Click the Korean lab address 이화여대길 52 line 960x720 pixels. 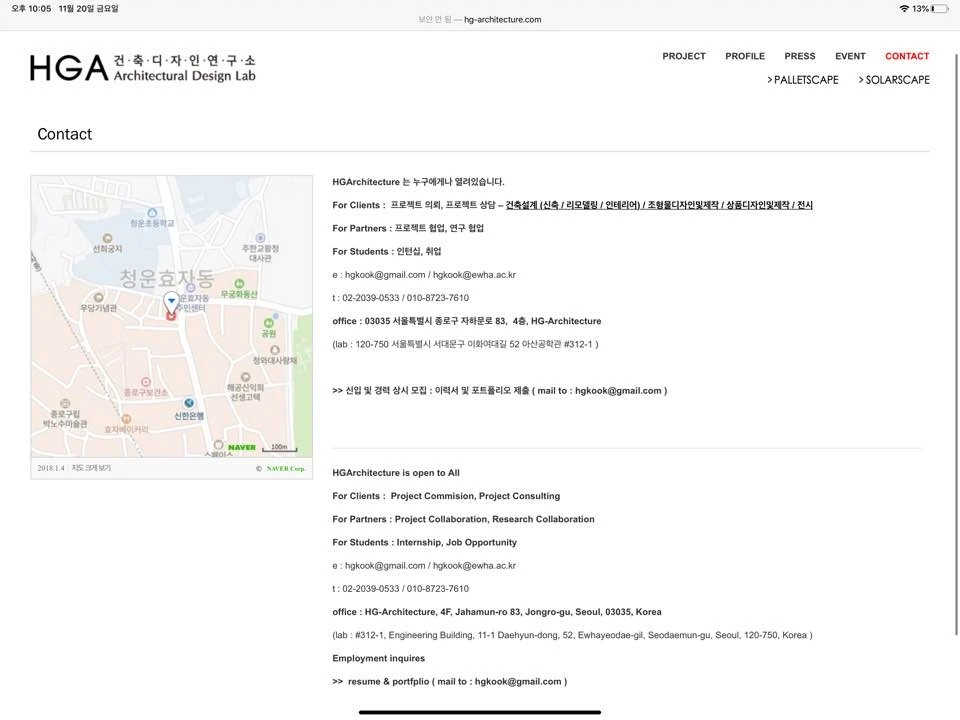coord(465,345)
